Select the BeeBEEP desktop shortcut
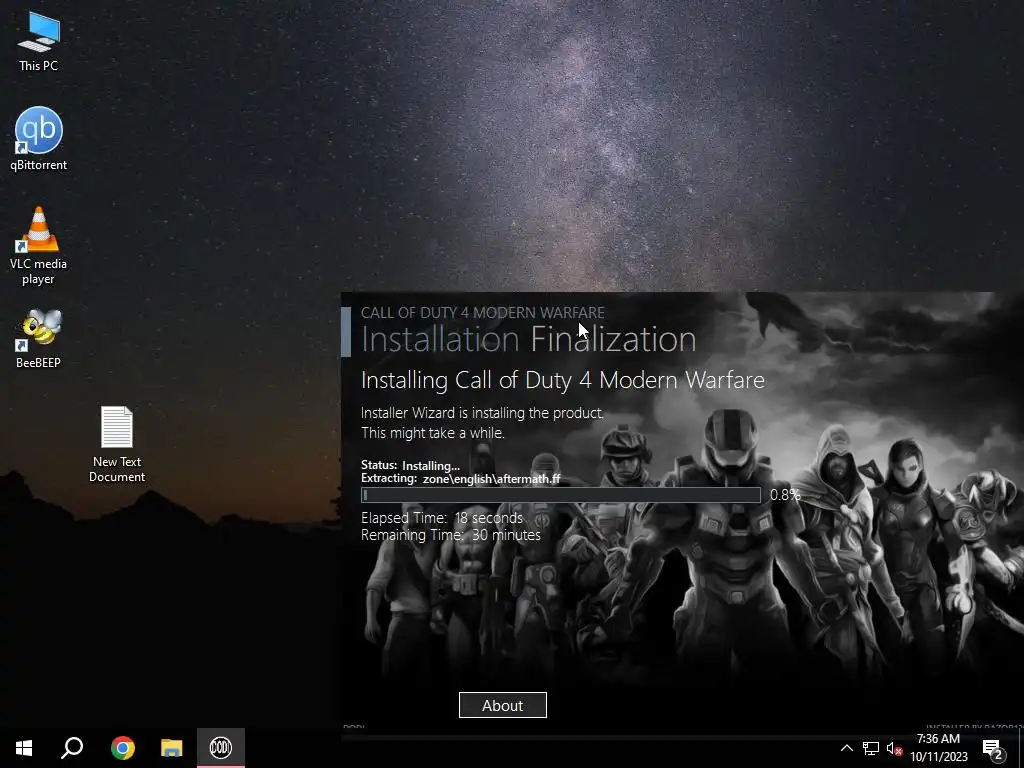The image size is (1024, 768). point(39,339)
